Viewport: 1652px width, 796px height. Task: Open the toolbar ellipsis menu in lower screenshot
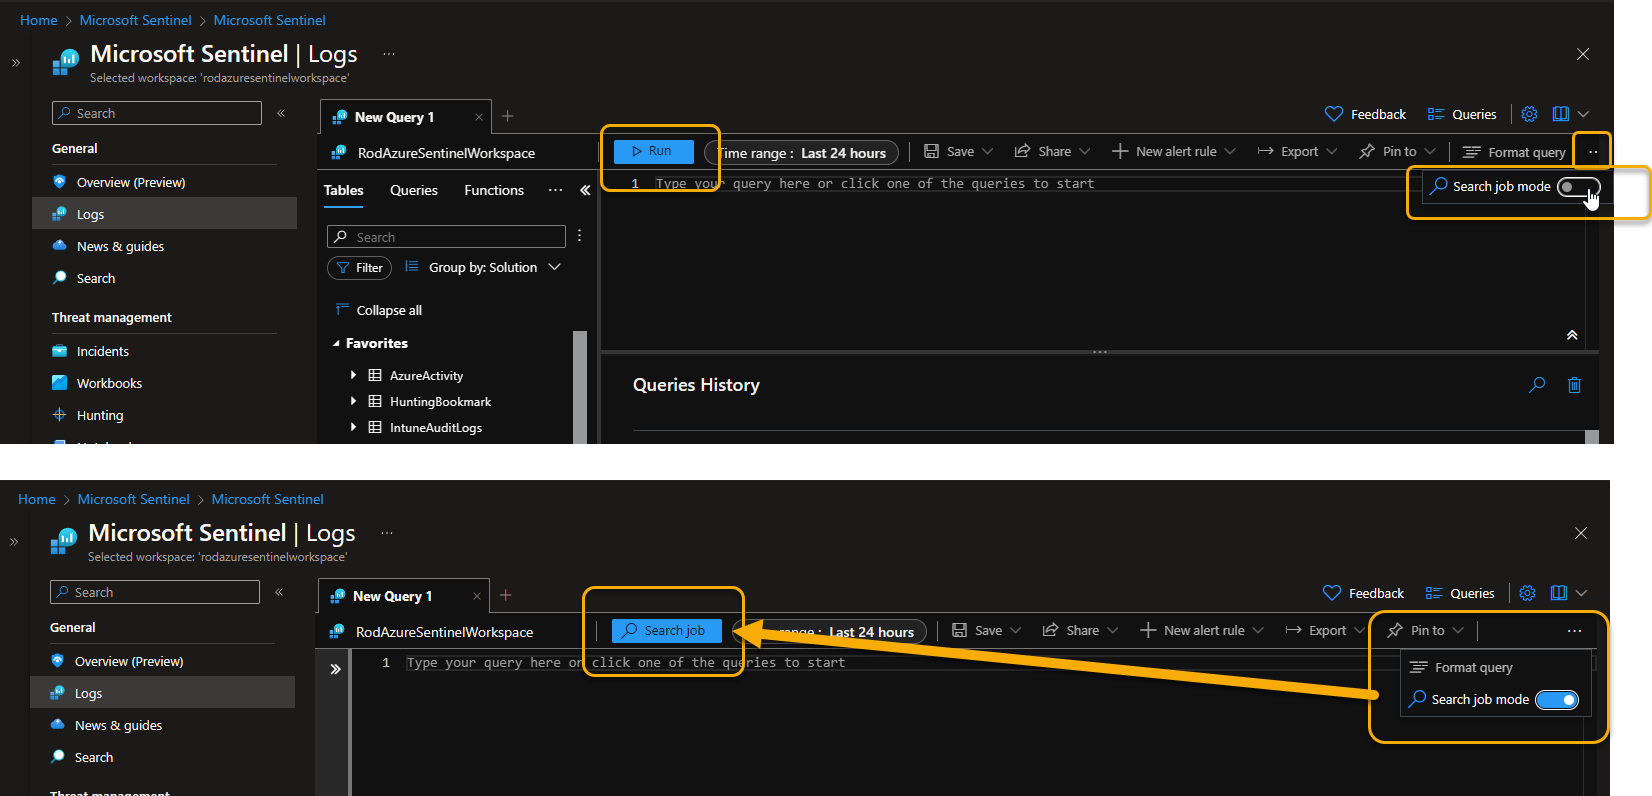[1574, 631]
